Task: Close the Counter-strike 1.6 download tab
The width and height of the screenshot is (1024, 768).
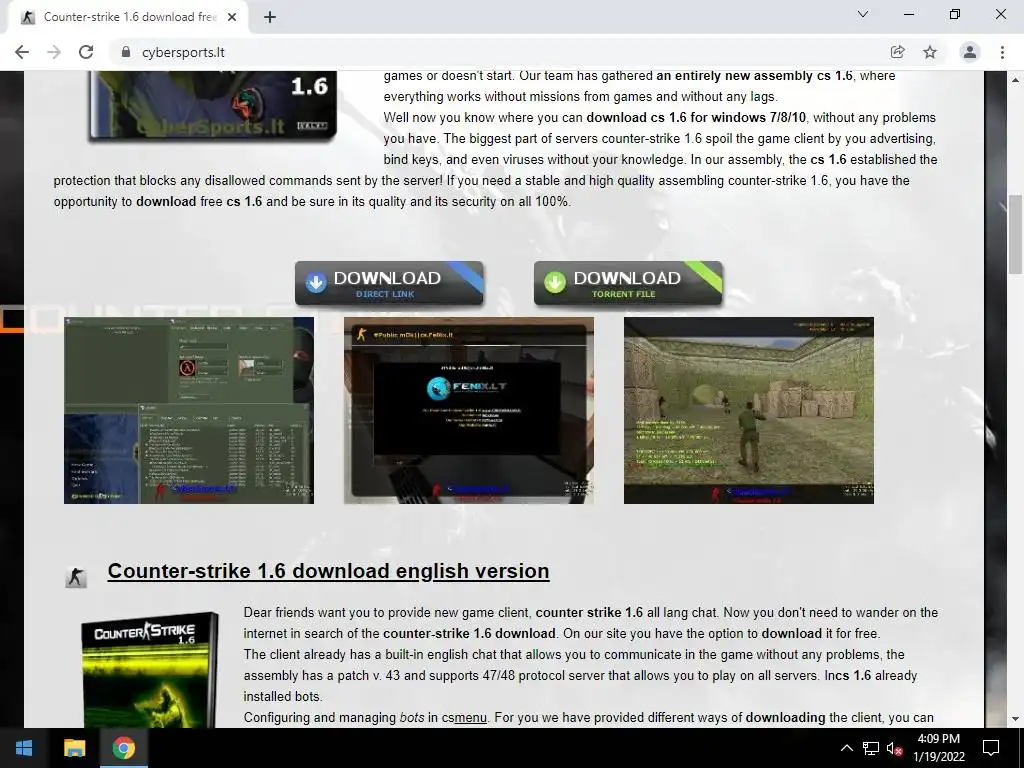Action: (x=232, y=17)
